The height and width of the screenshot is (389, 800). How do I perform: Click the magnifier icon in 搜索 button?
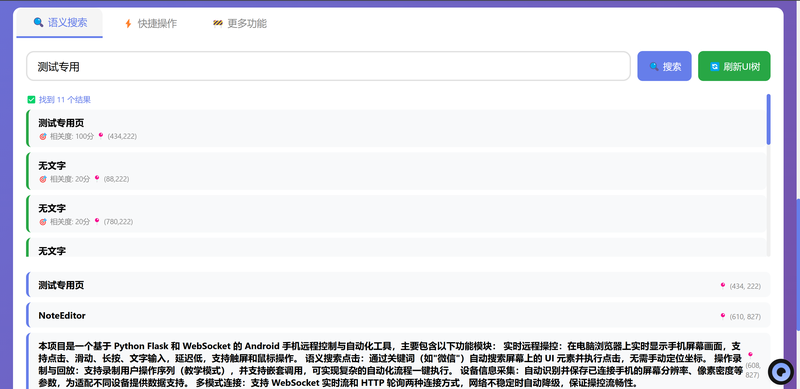pos(654,66)
